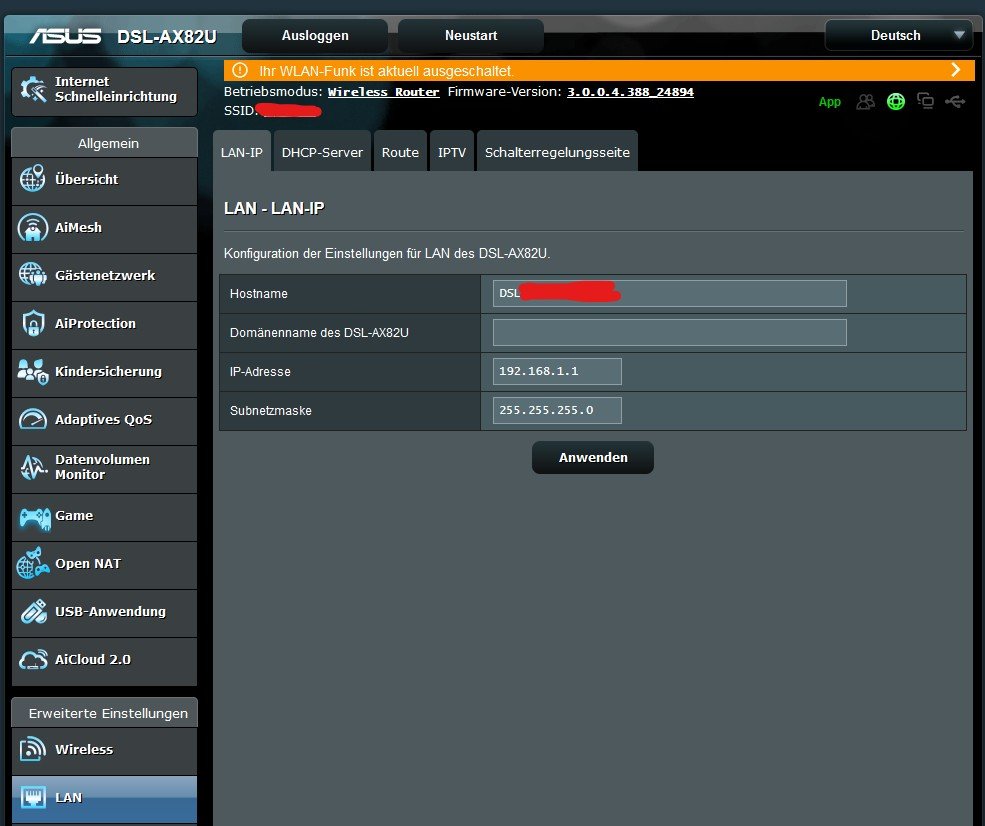The height and width of the screenshot is (826, 985).
Task: Click the AiMesh sidebar icon
Action: [x=33, y=227]
